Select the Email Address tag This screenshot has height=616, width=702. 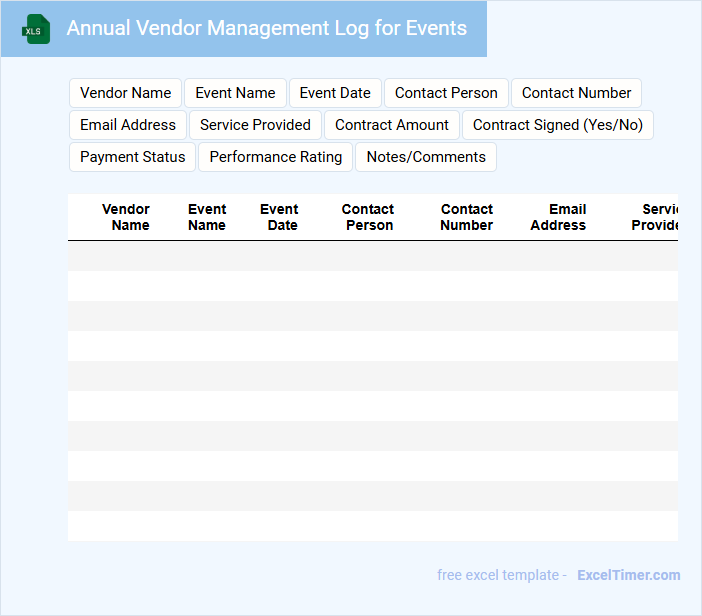pyautogui.click(x=128, y=125)
